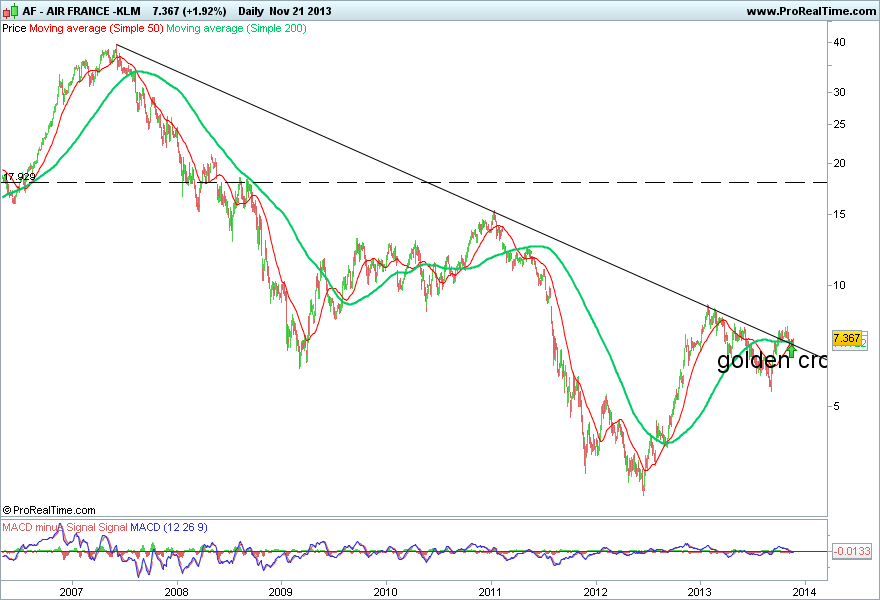Click the 2012 year label on the time axis
The height and width of the screenshot is (600, 880).
pos(595,592)
